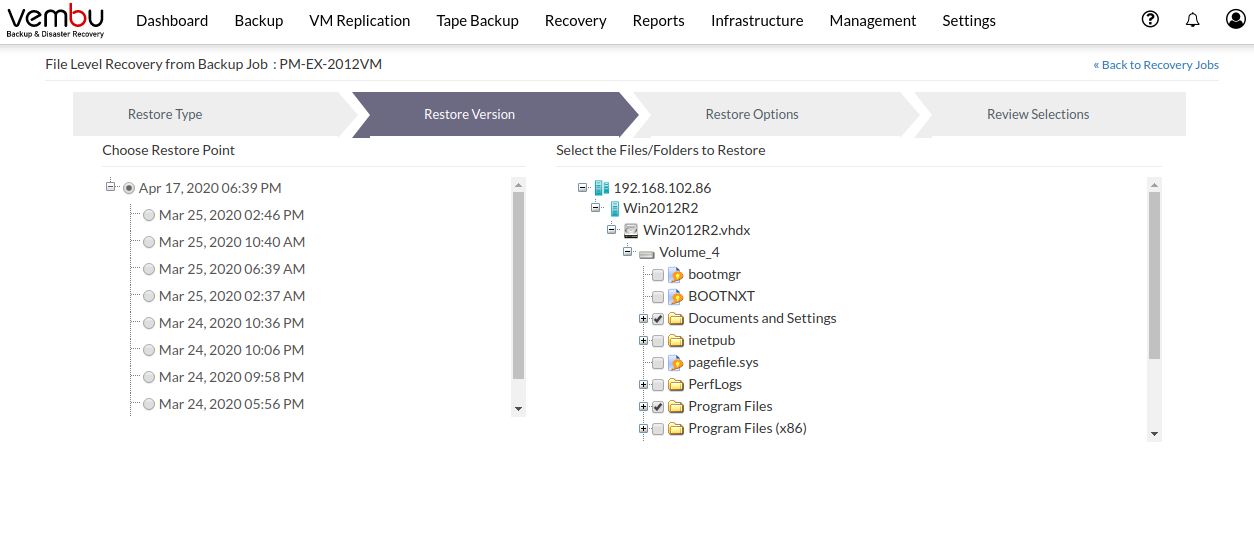Select the Apr 17, 2020 06:39 PM restore point
Viewport: 1254px width, 560px height.
coord(129,188)
